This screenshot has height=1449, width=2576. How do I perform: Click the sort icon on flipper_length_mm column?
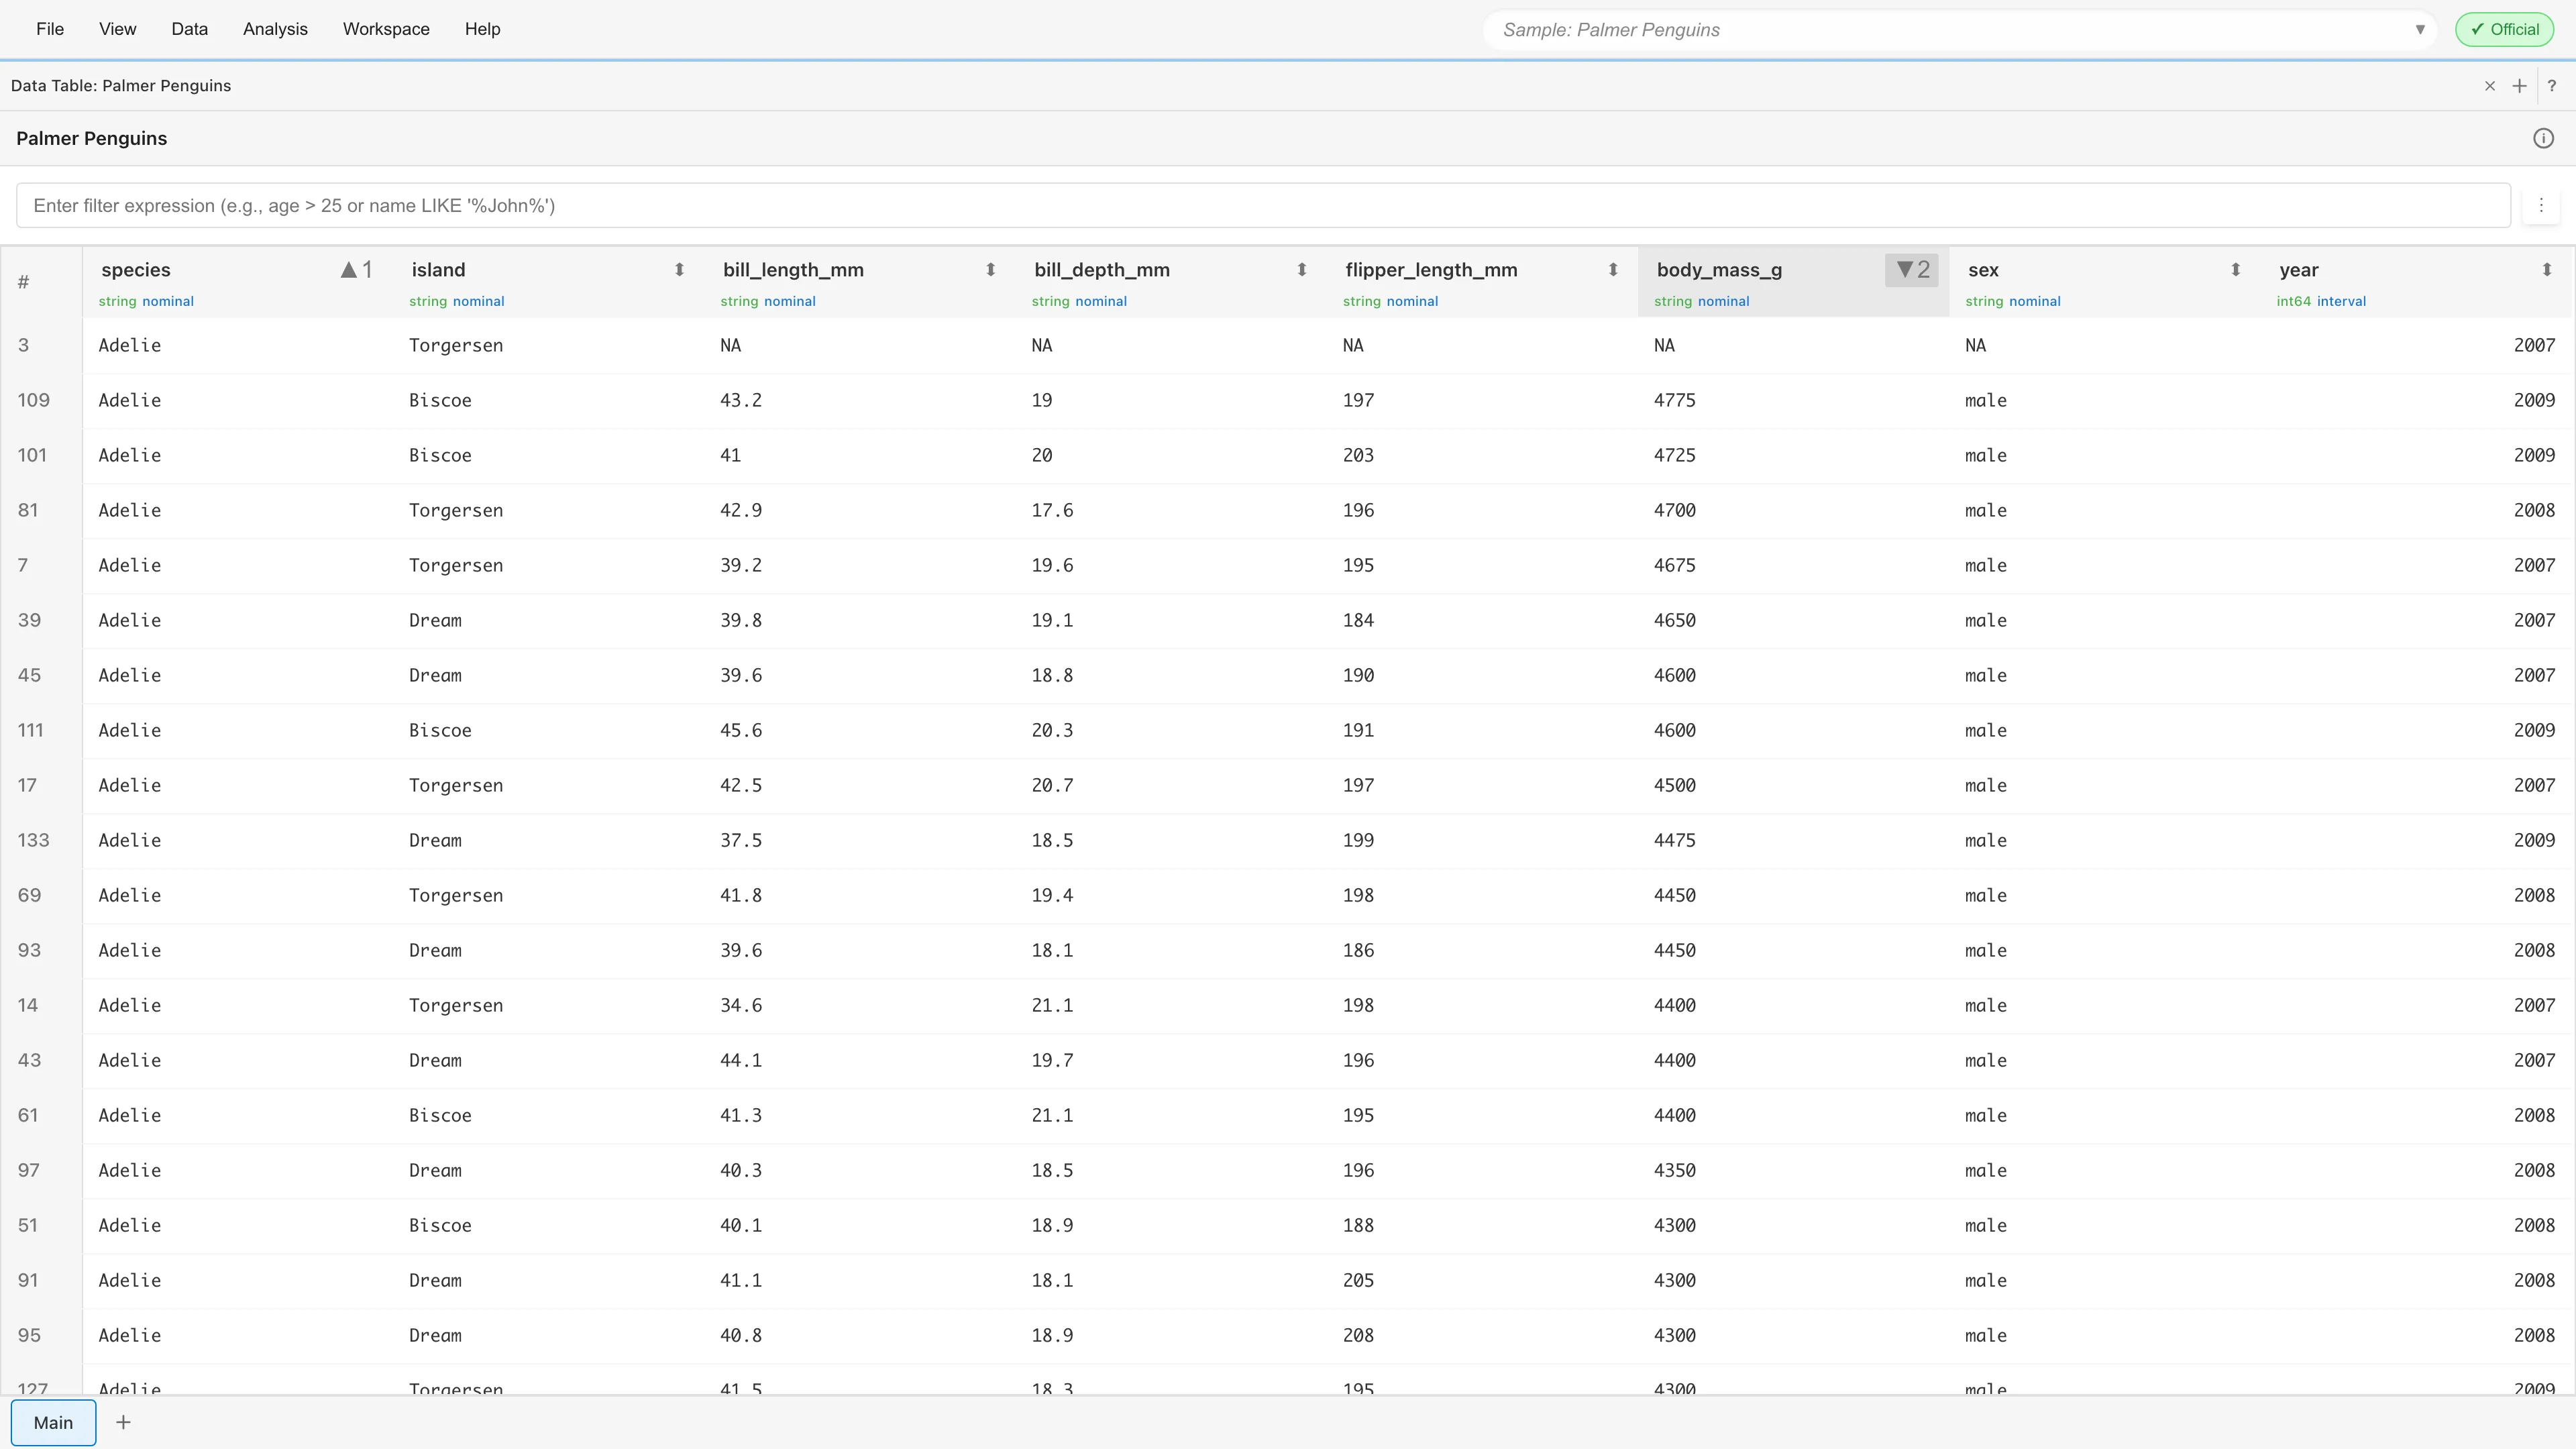pyautogui.click(x=1612, y=270)
